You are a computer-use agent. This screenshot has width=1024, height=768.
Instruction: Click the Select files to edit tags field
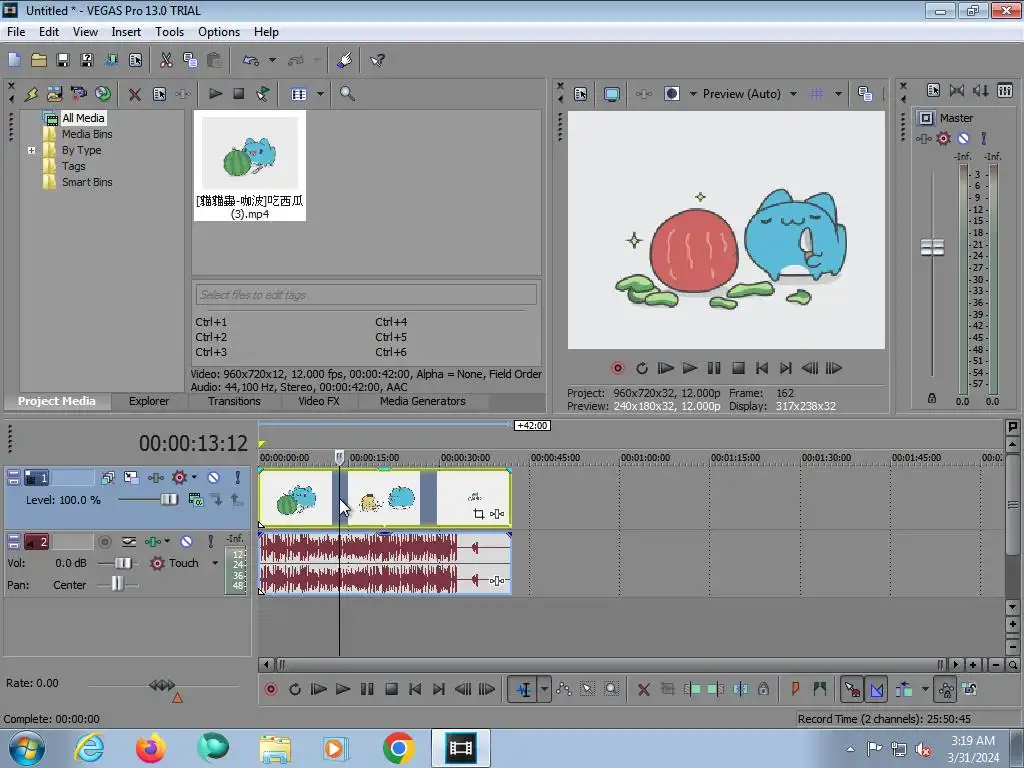[x=366, y=295]
